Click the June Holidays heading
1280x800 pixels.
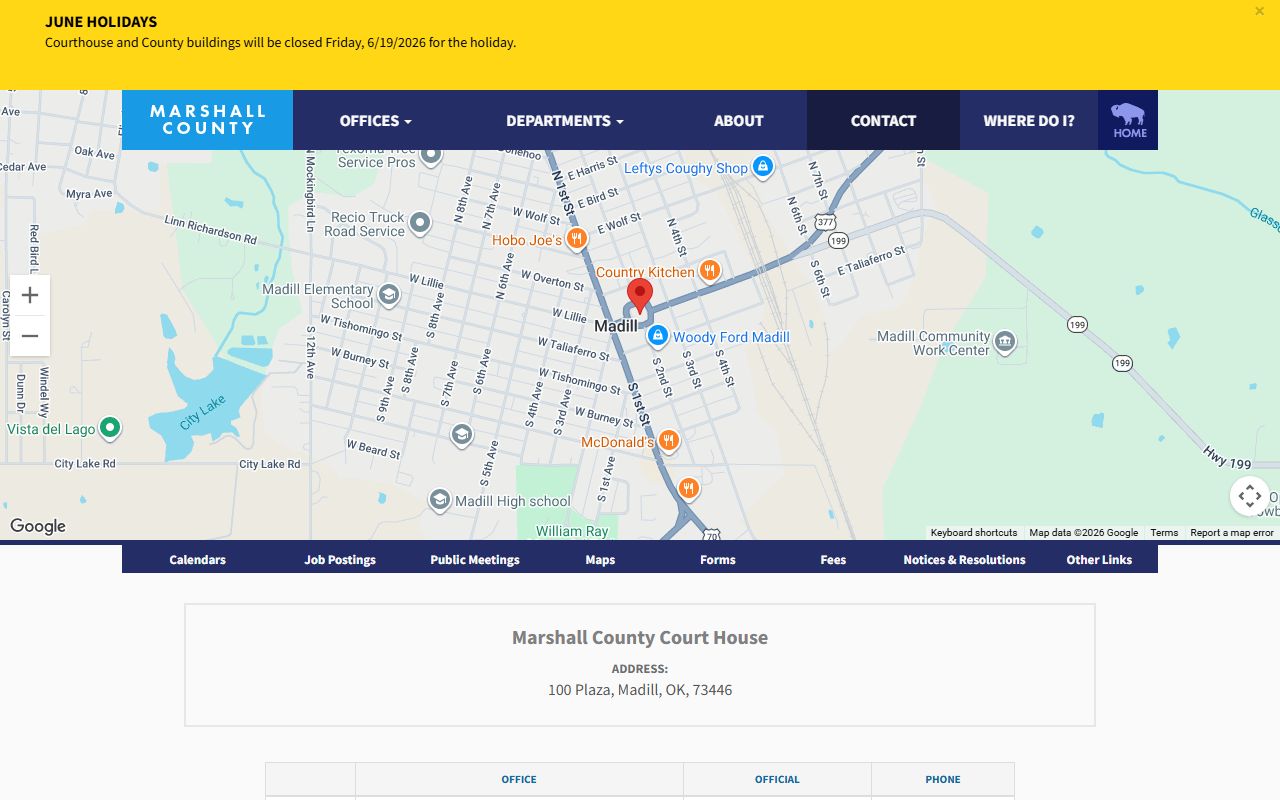[101, 22]
